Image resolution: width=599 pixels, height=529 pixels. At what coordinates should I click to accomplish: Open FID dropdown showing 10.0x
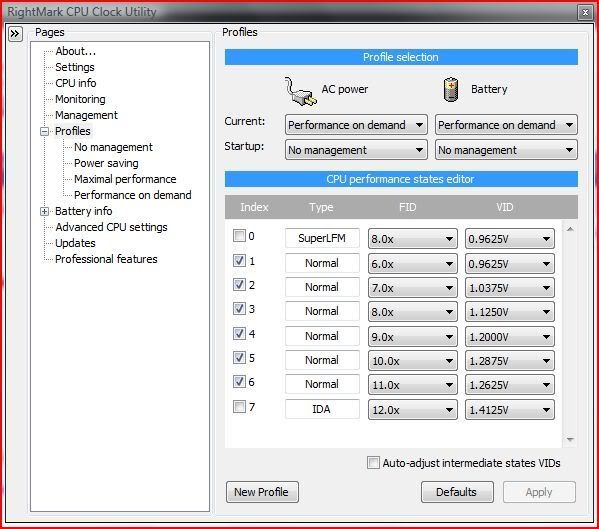tap(413, 361)
